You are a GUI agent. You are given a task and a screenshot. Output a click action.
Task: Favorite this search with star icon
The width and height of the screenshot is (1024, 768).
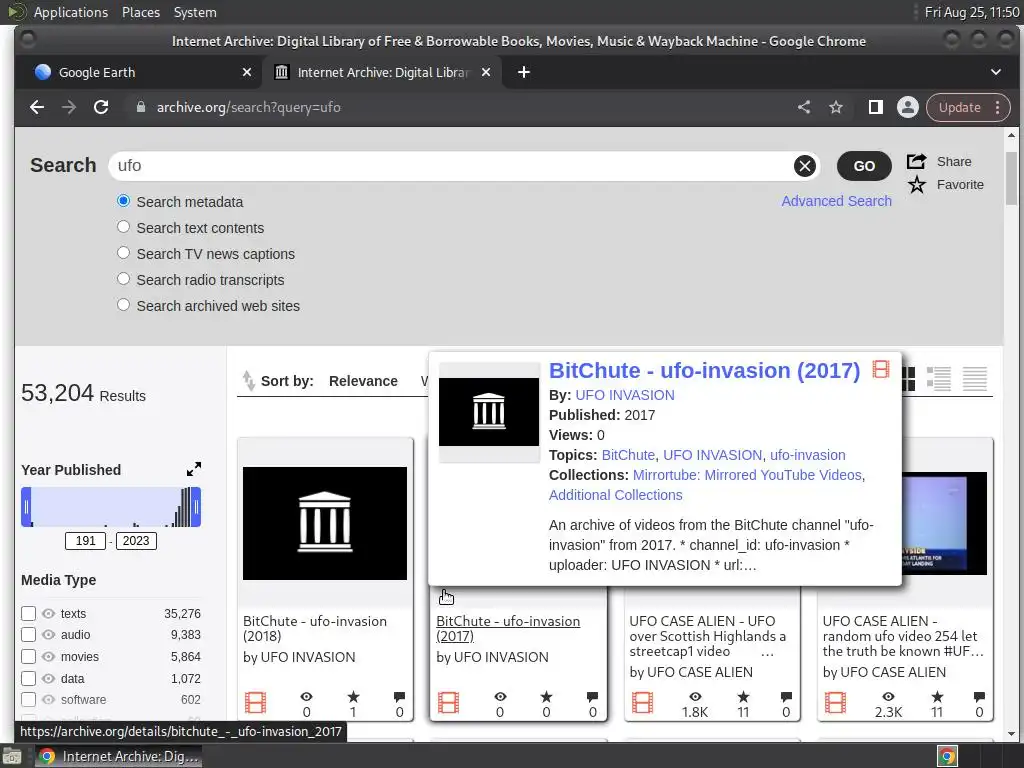coord(917,185)
